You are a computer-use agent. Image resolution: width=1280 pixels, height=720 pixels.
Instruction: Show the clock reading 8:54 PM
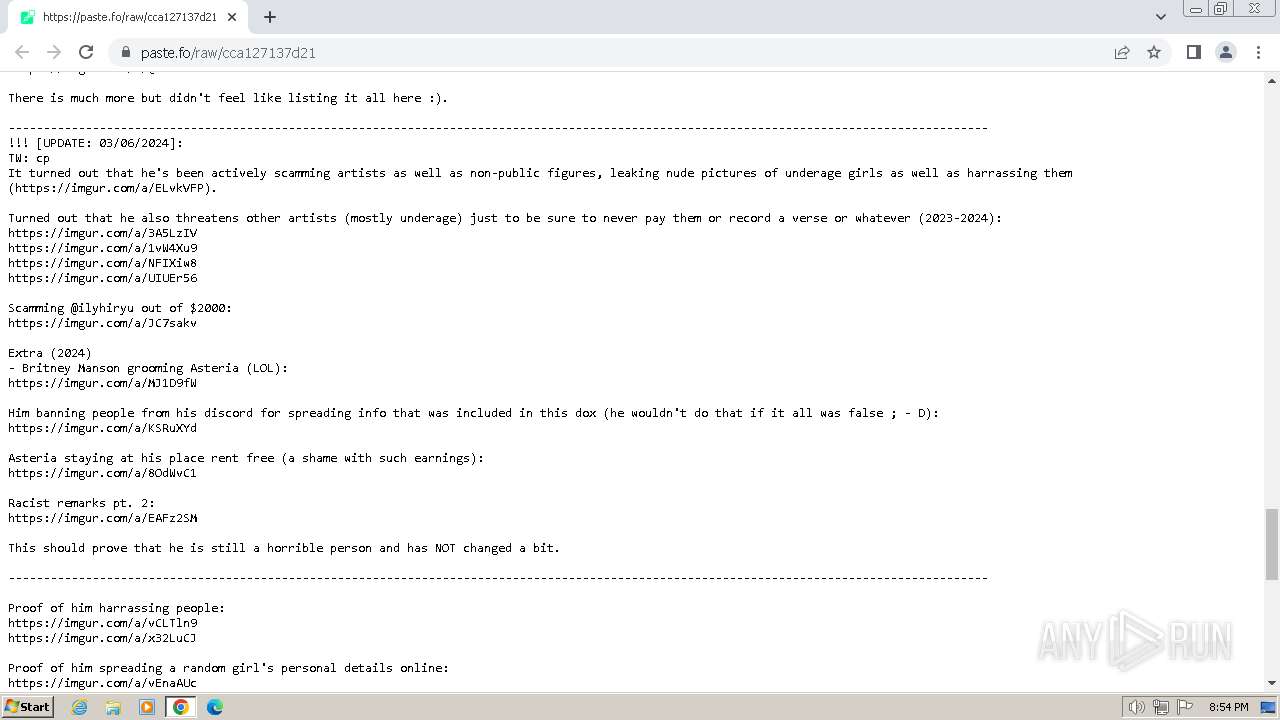(x=1228, y=707)
